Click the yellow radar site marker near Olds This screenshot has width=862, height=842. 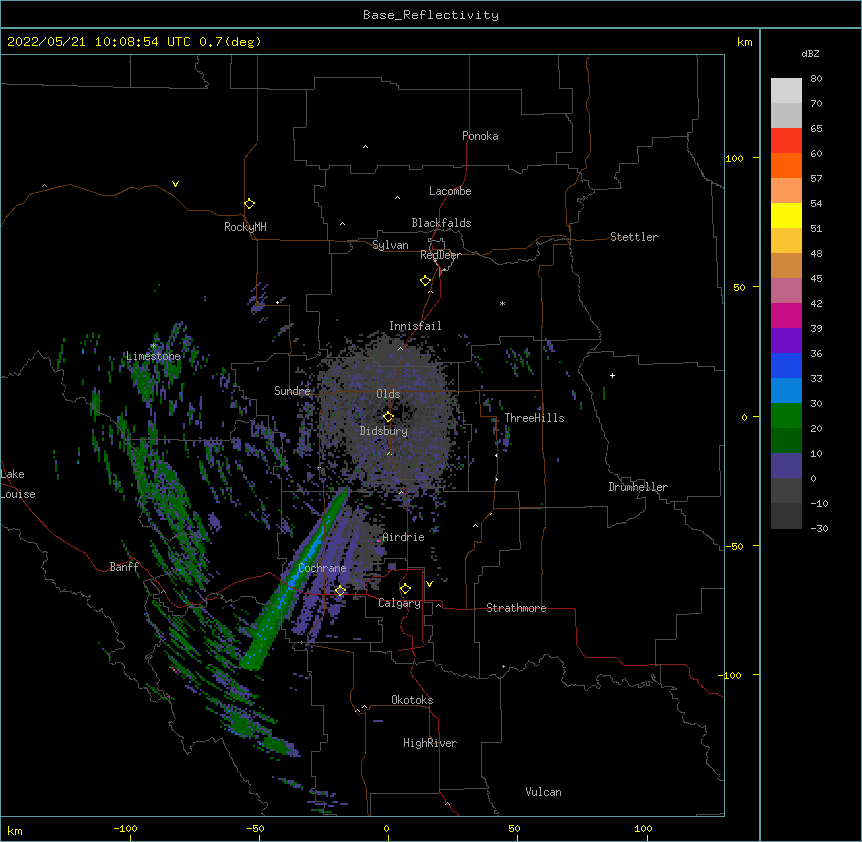point(388,417)
